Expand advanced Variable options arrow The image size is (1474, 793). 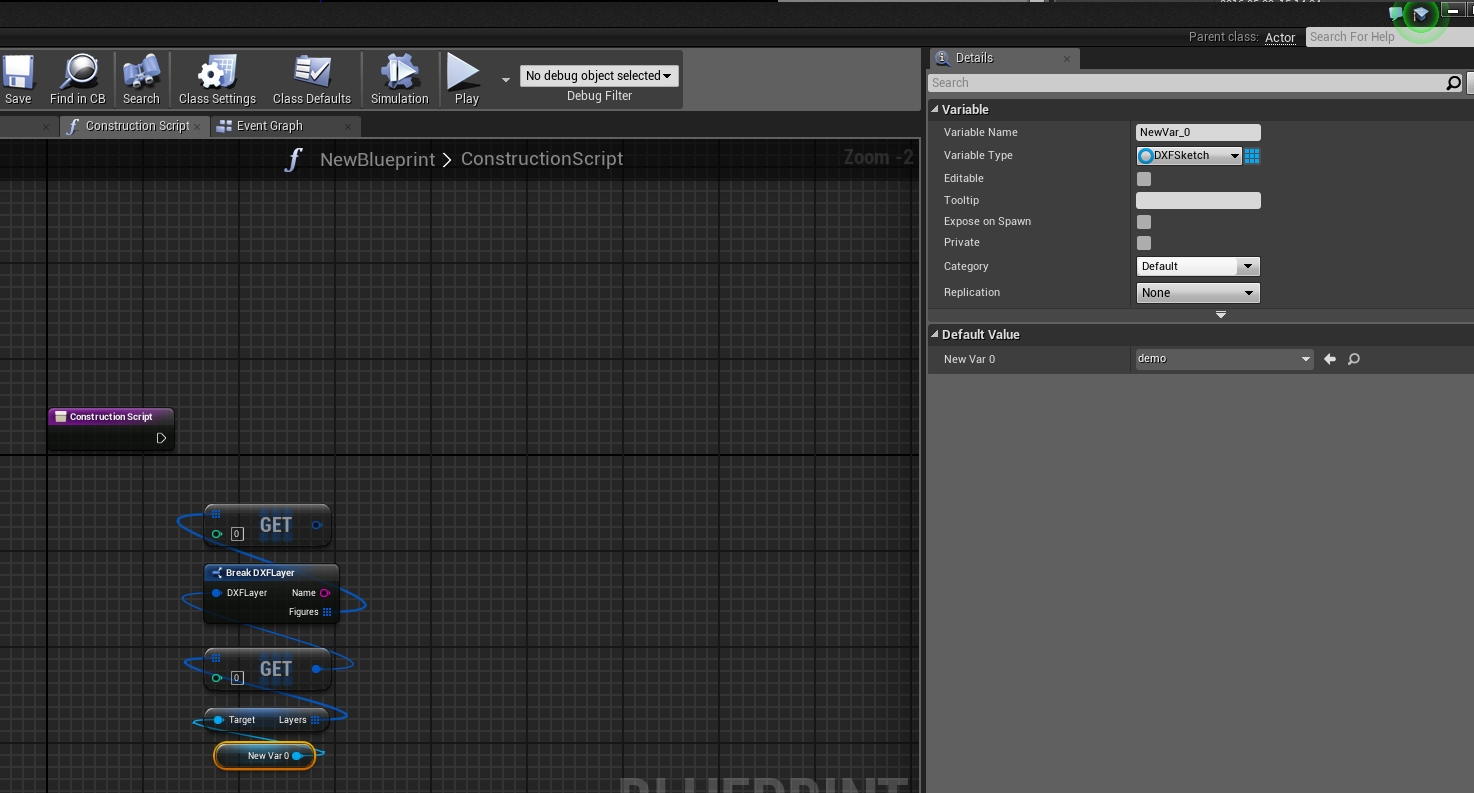pos(1220,315)
